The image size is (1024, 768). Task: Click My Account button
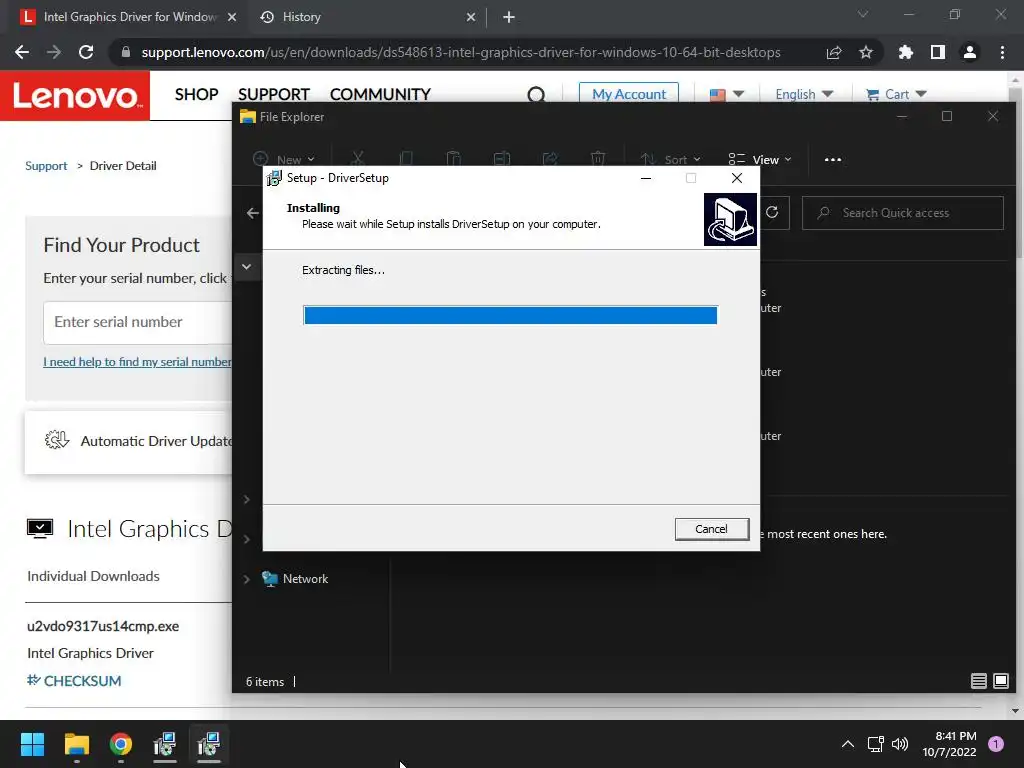pos(629,94)
